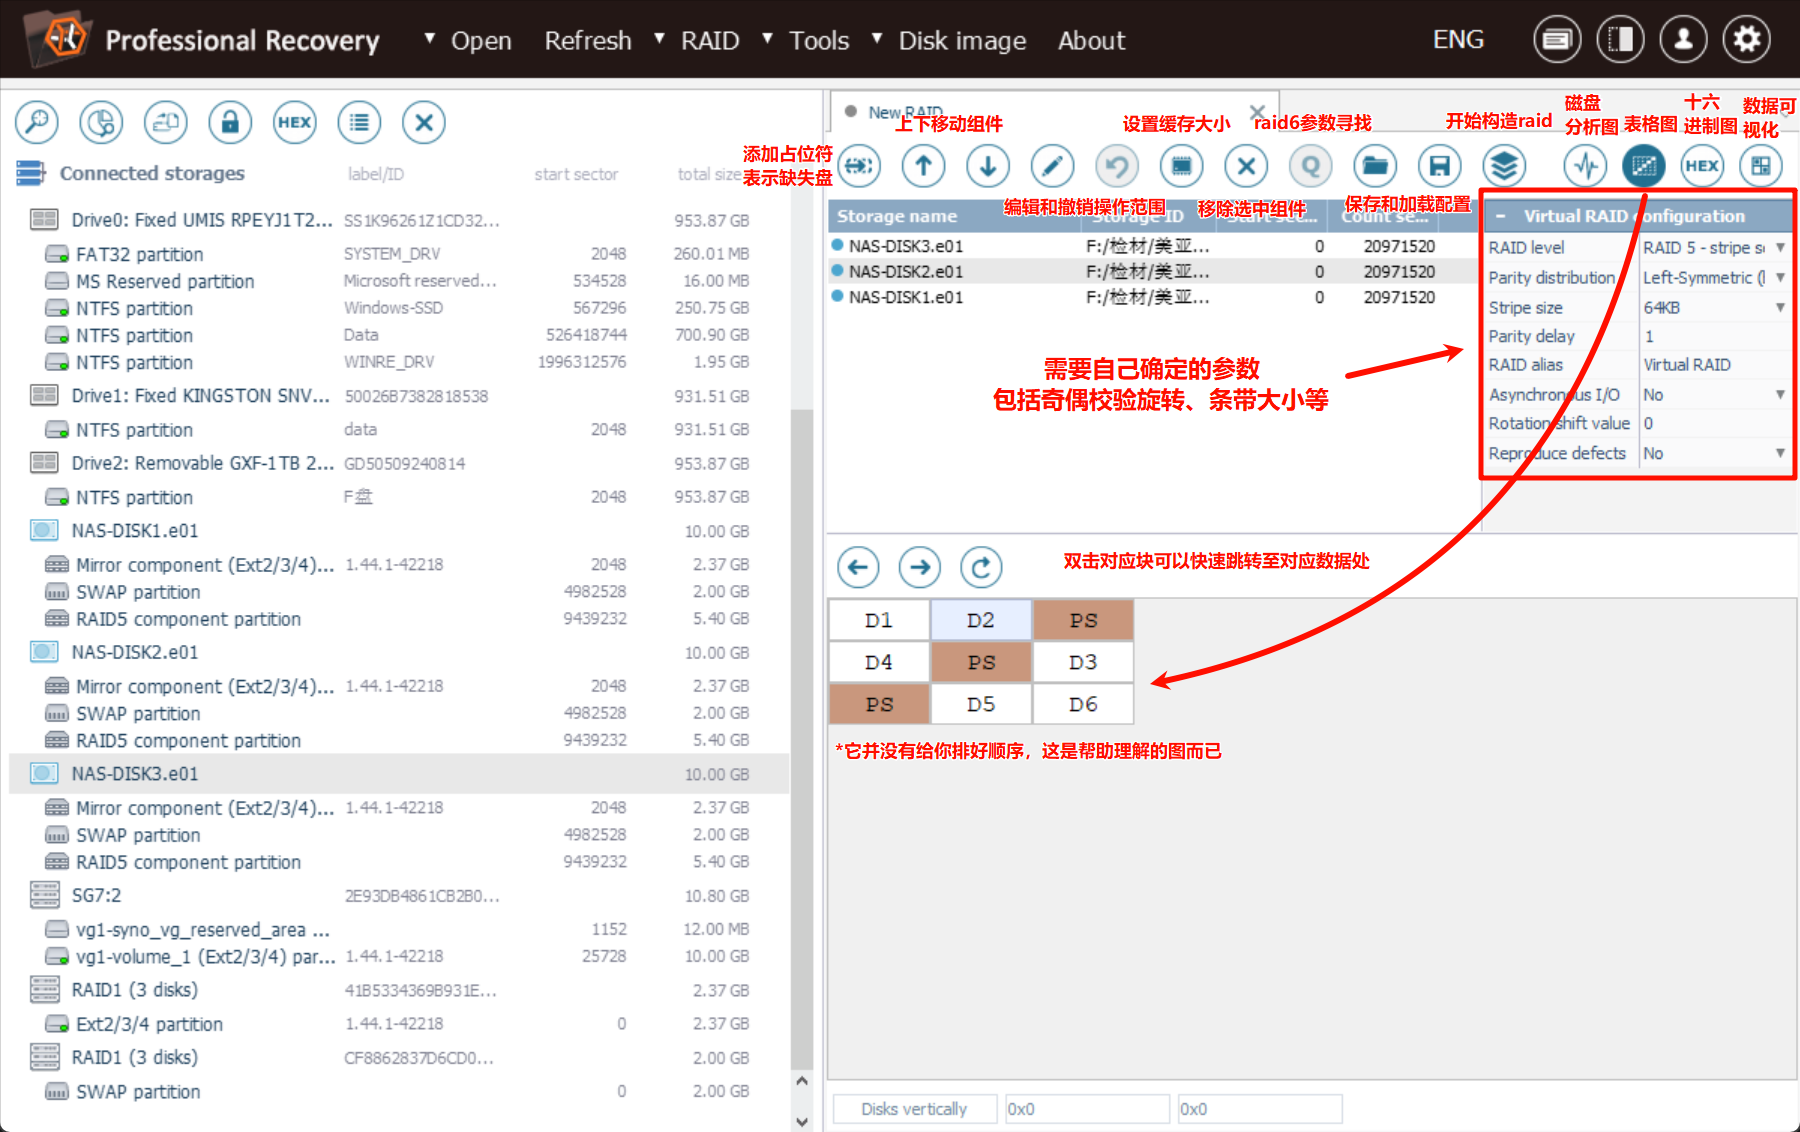Select NAS-DISK2.e01 in the left storage tree
The height and width of the screenshot is (1132, 1800).
[135, 652]
